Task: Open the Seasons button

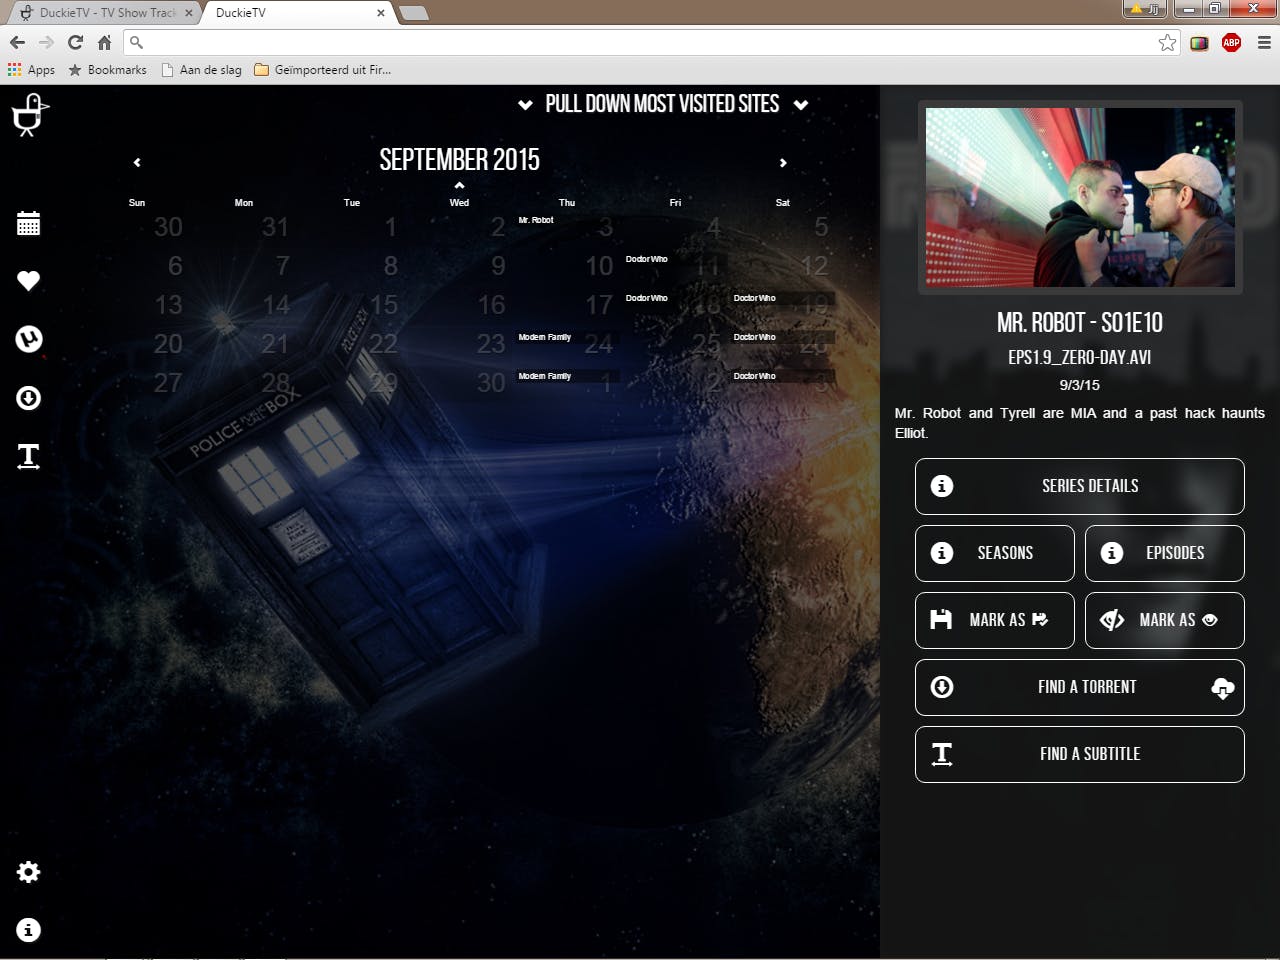Action: click(x=995, y=553)
